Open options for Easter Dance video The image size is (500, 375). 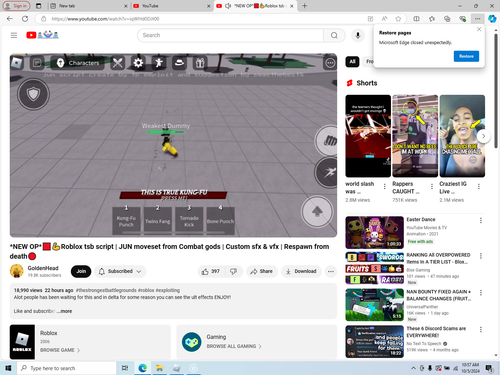[x=481, y=220]
